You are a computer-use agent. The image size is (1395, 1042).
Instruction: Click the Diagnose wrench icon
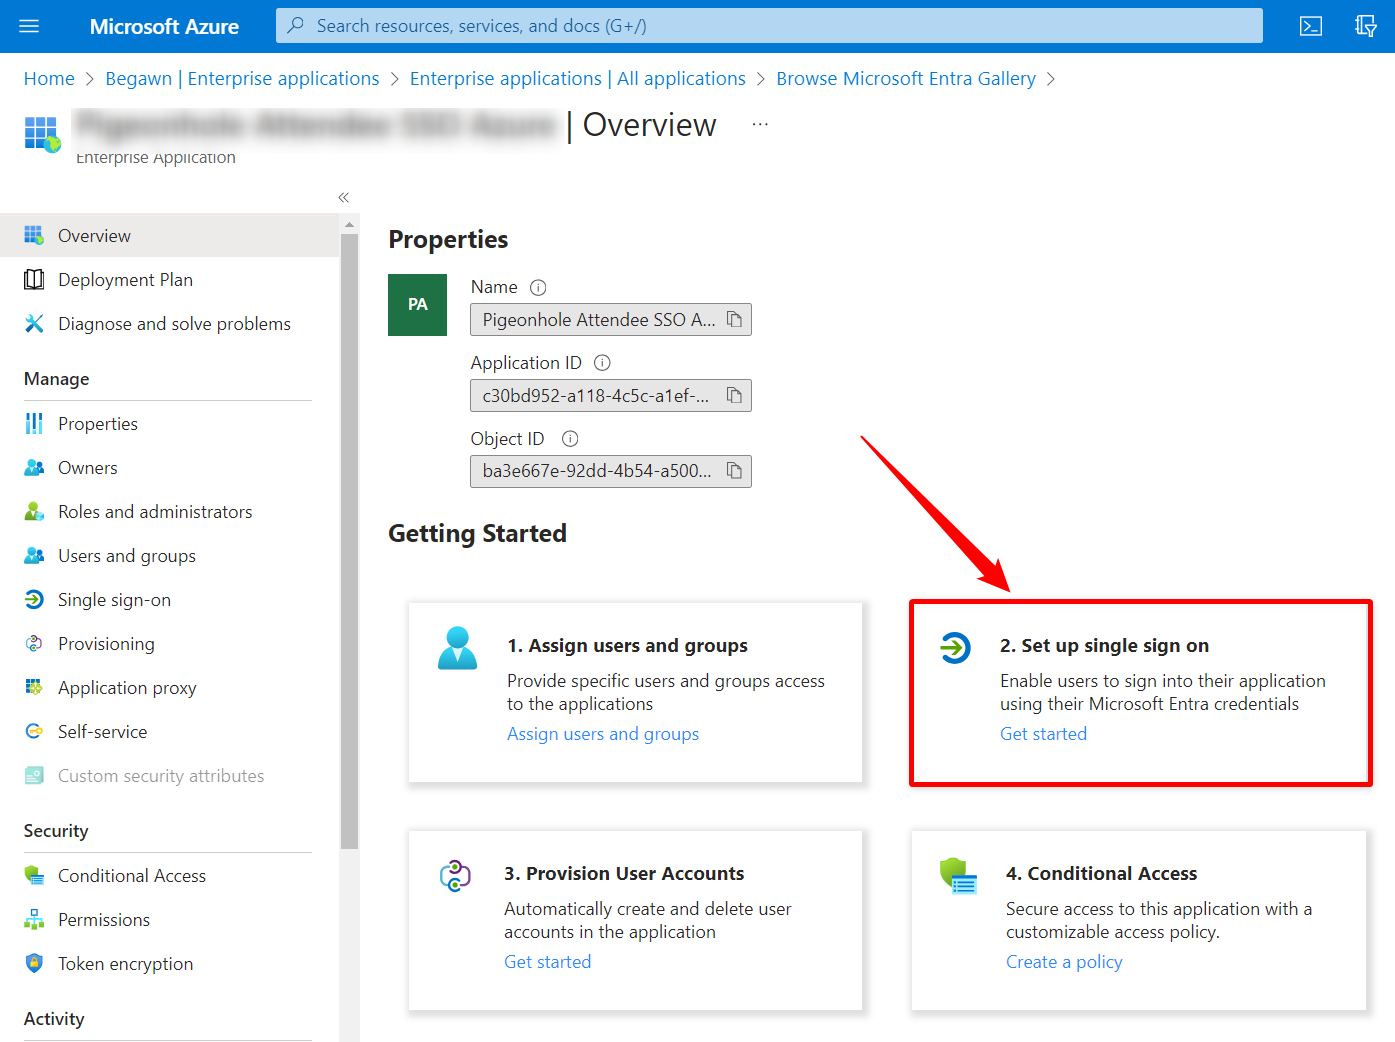[34, 323]
